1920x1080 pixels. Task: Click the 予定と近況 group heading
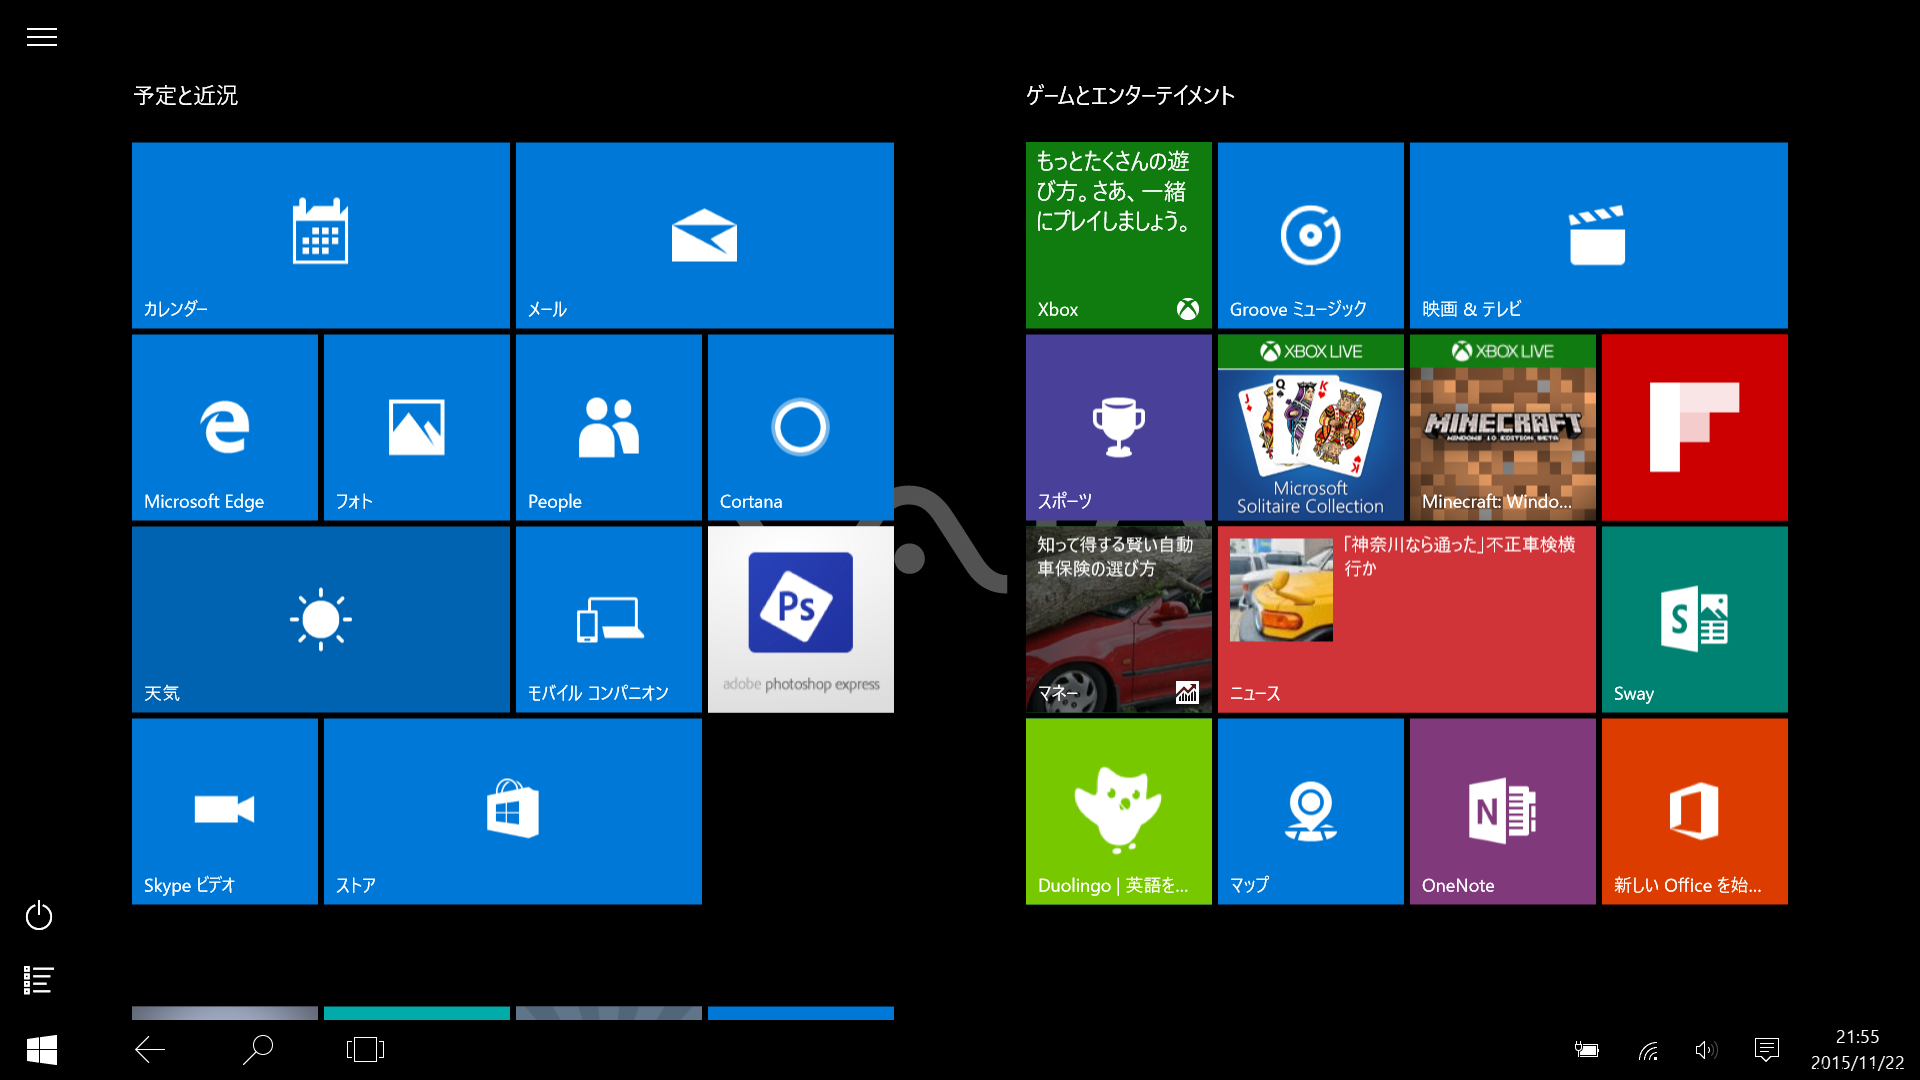pos(186,95)
